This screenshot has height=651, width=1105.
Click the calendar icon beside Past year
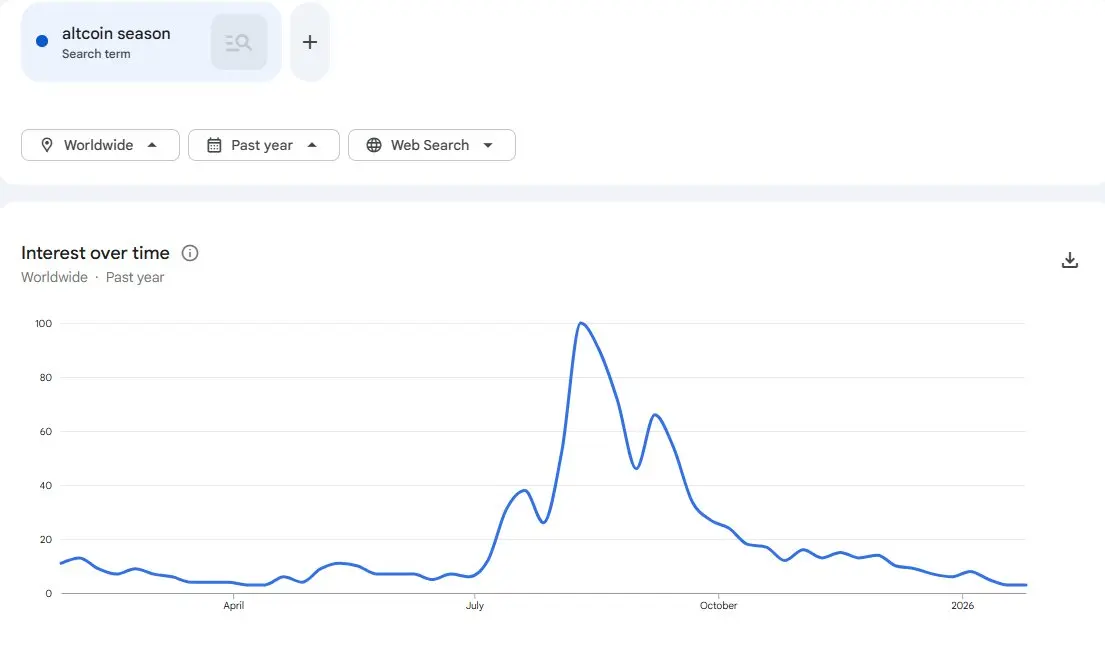[214, 145]
